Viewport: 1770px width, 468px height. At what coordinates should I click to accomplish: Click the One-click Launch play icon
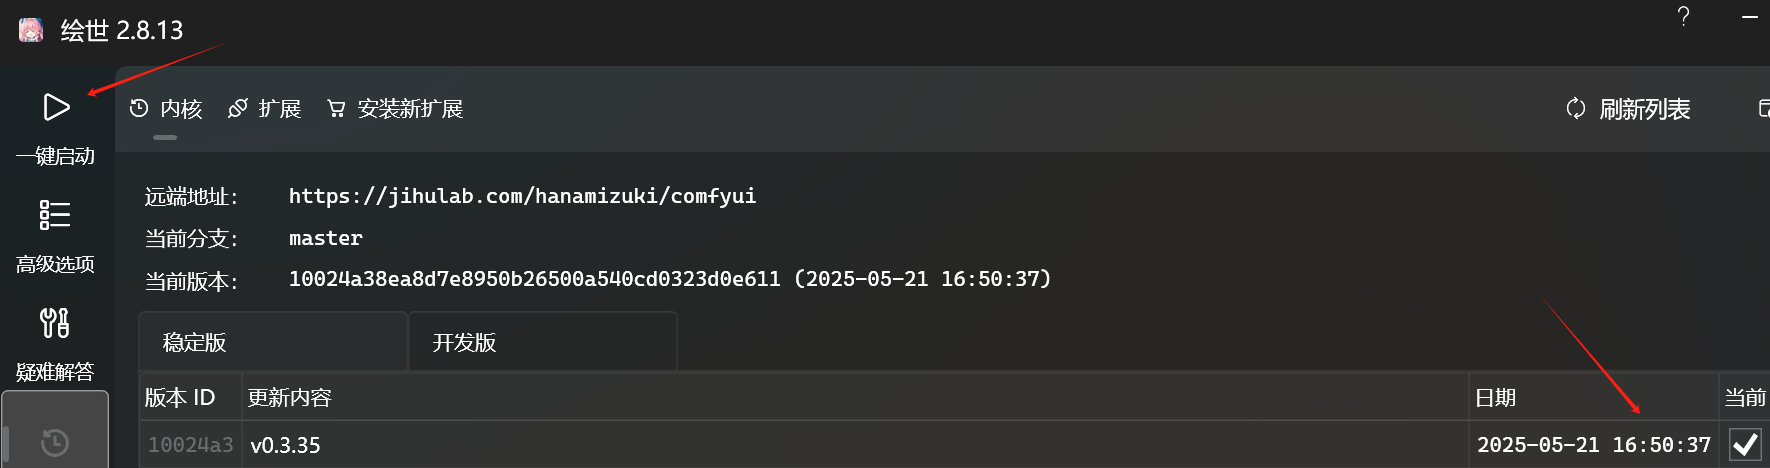pyautogui.click(x=56, y=107)
